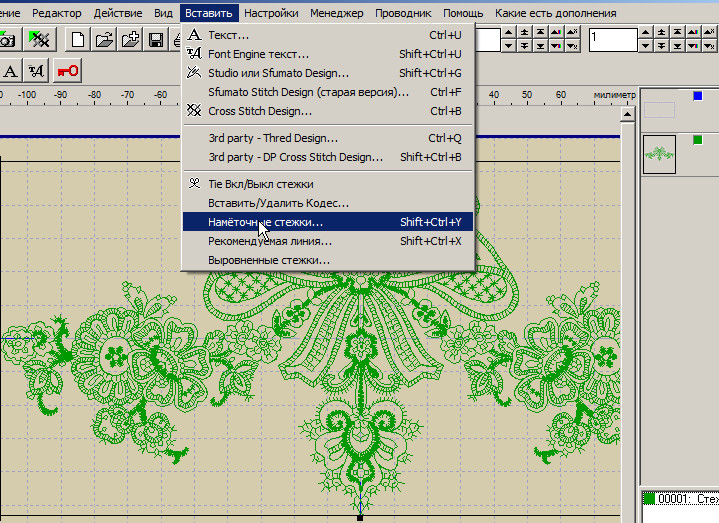Viewport: 719px width, 523px height.
Task: Click the empty input field left of the steppers
Action: (487, 39)
